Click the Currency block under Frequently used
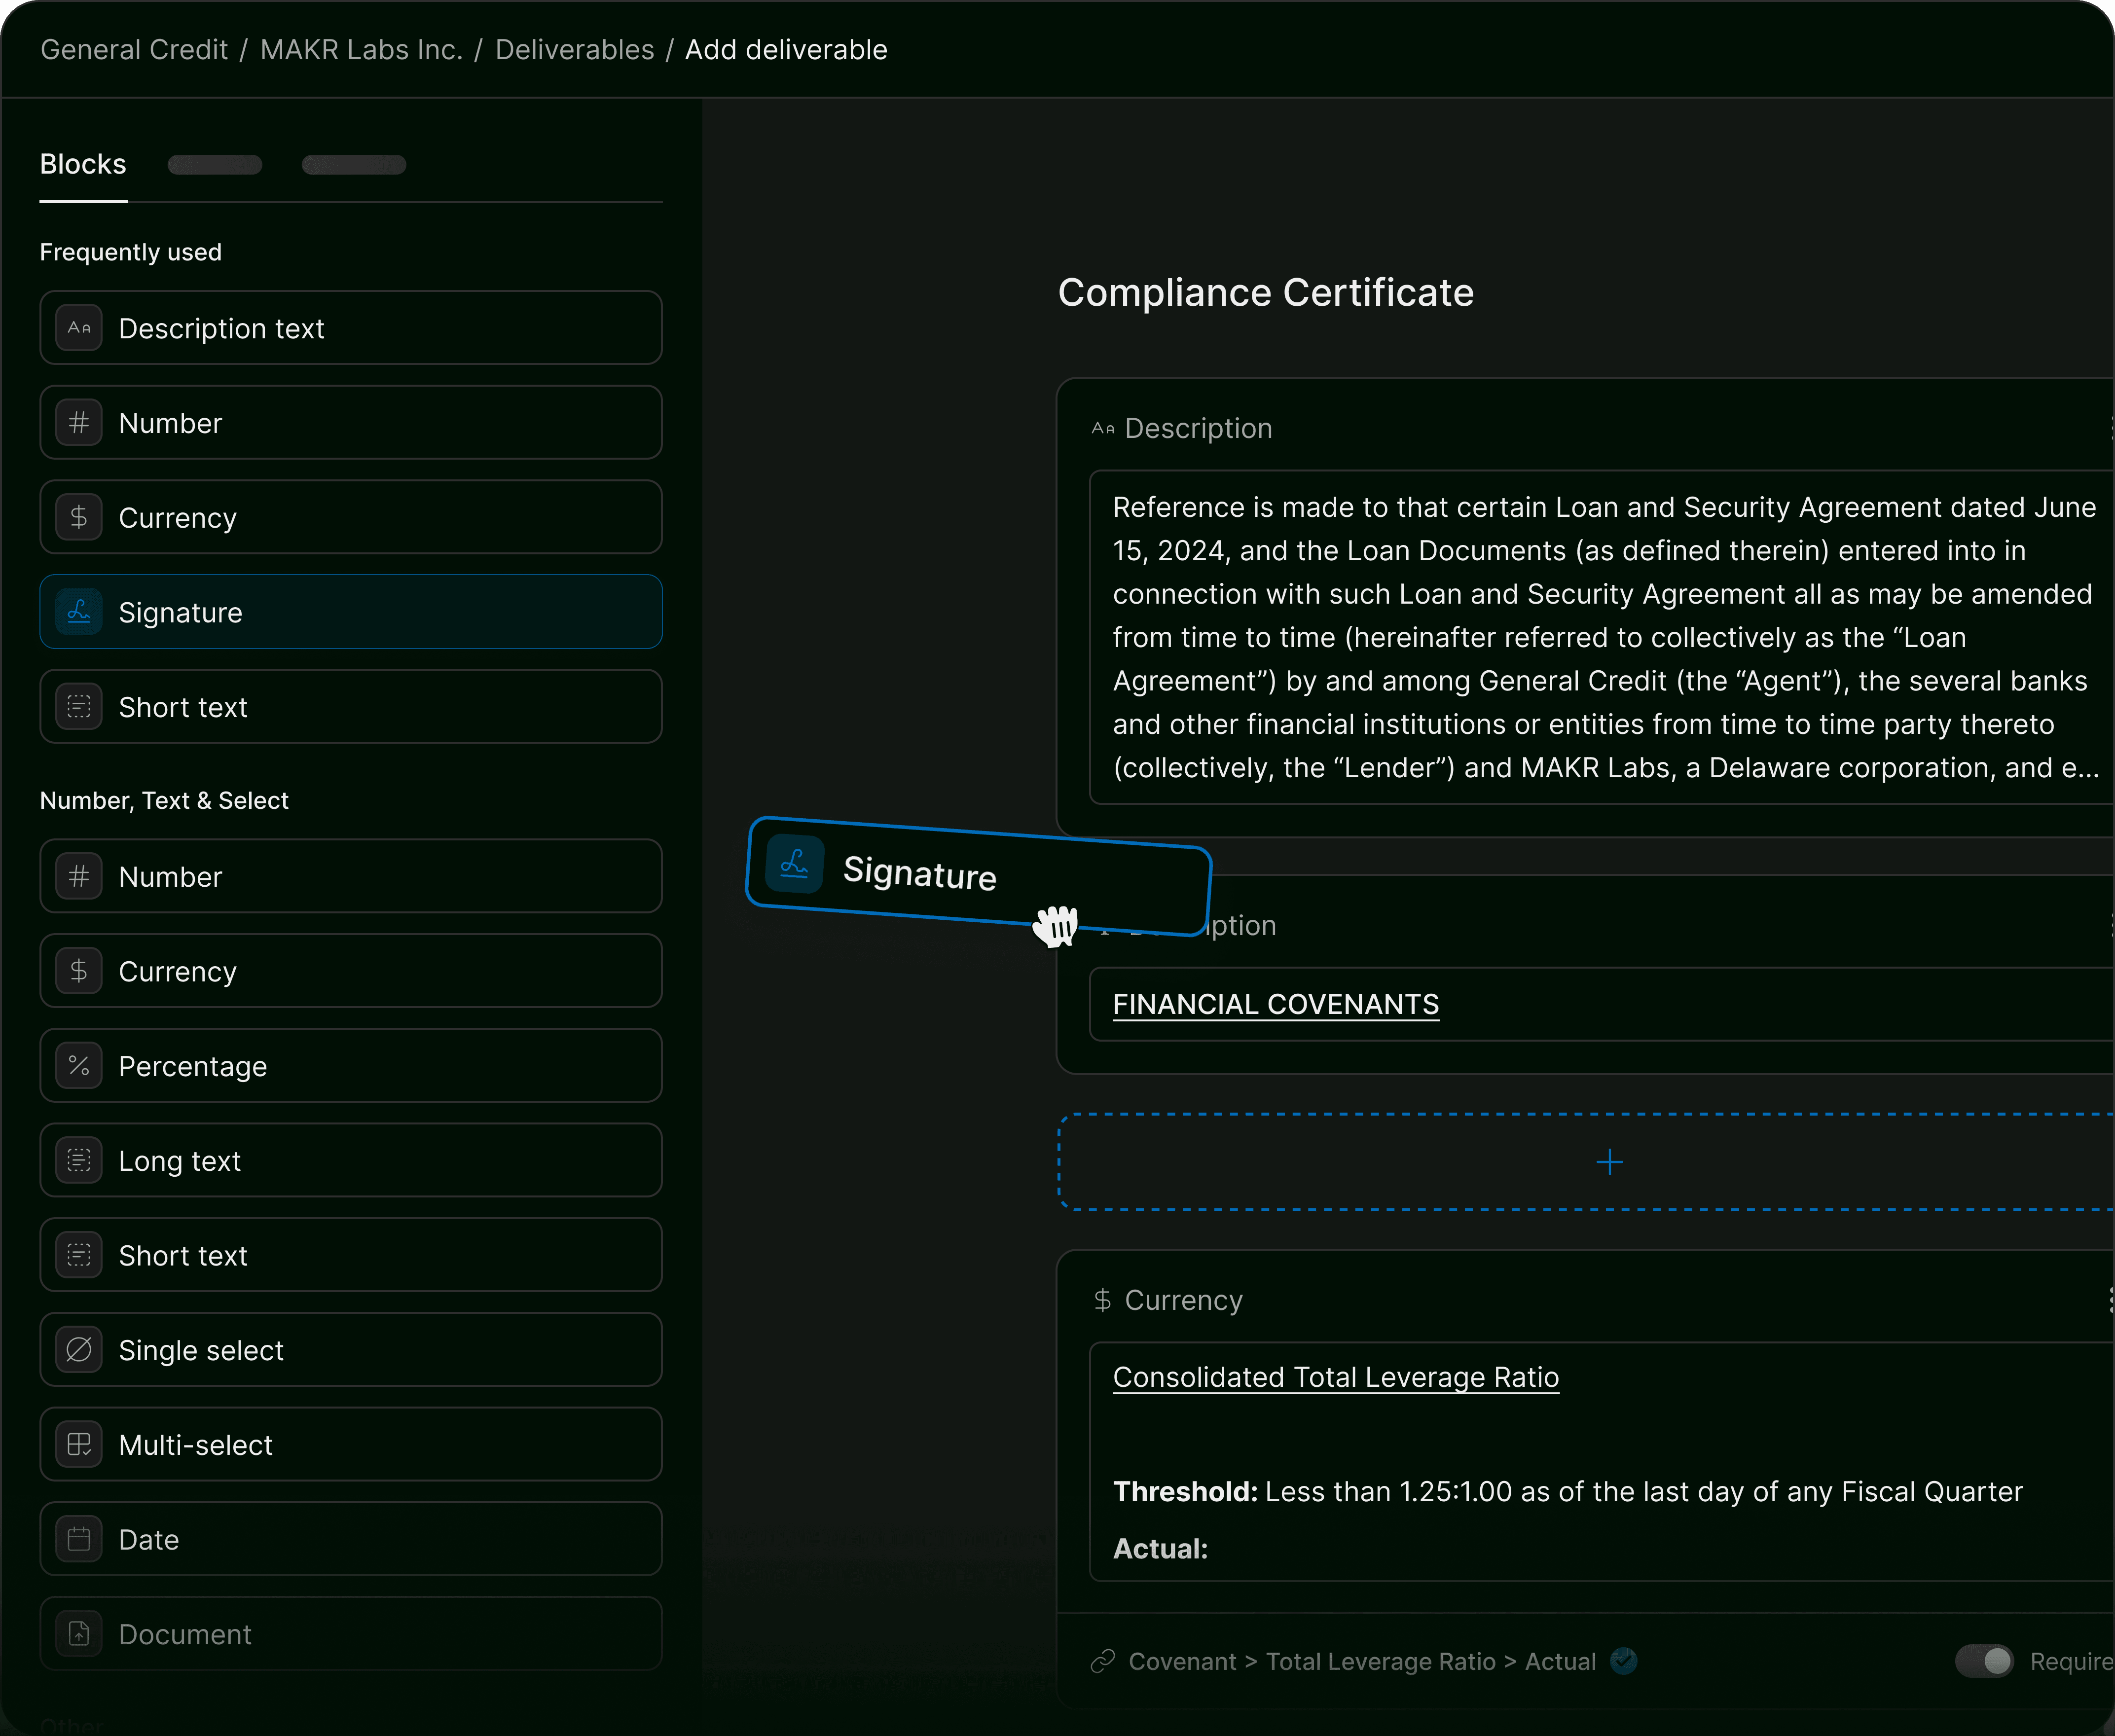The width and height of the screenshot is (2115, 1736). coord(350,518)
